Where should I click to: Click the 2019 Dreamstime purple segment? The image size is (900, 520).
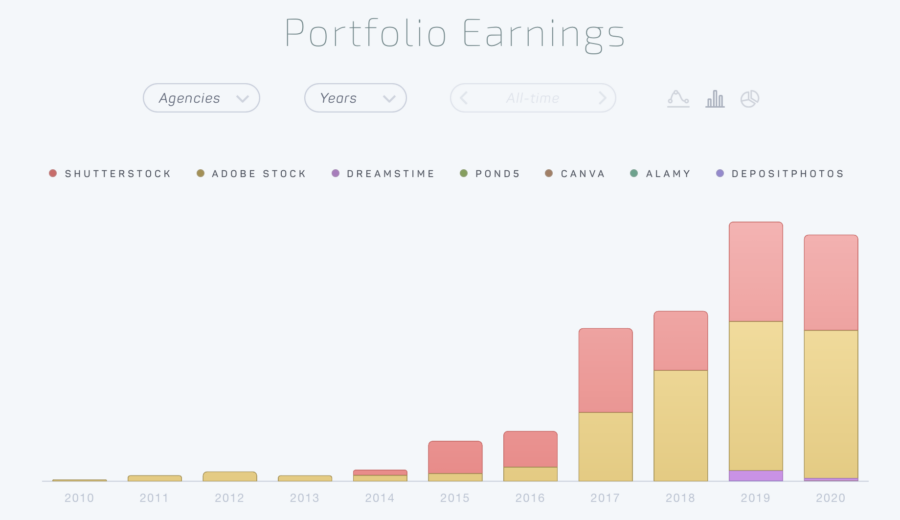click(756, 476)
